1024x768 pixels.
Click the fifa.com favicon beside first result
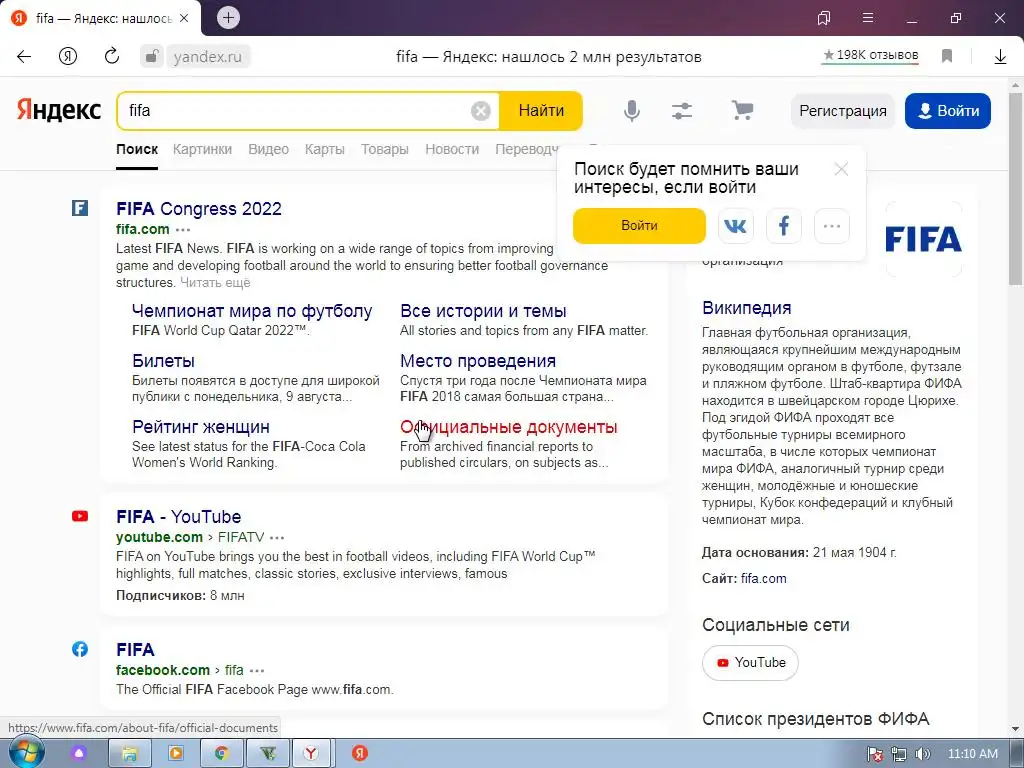(80, 208)
